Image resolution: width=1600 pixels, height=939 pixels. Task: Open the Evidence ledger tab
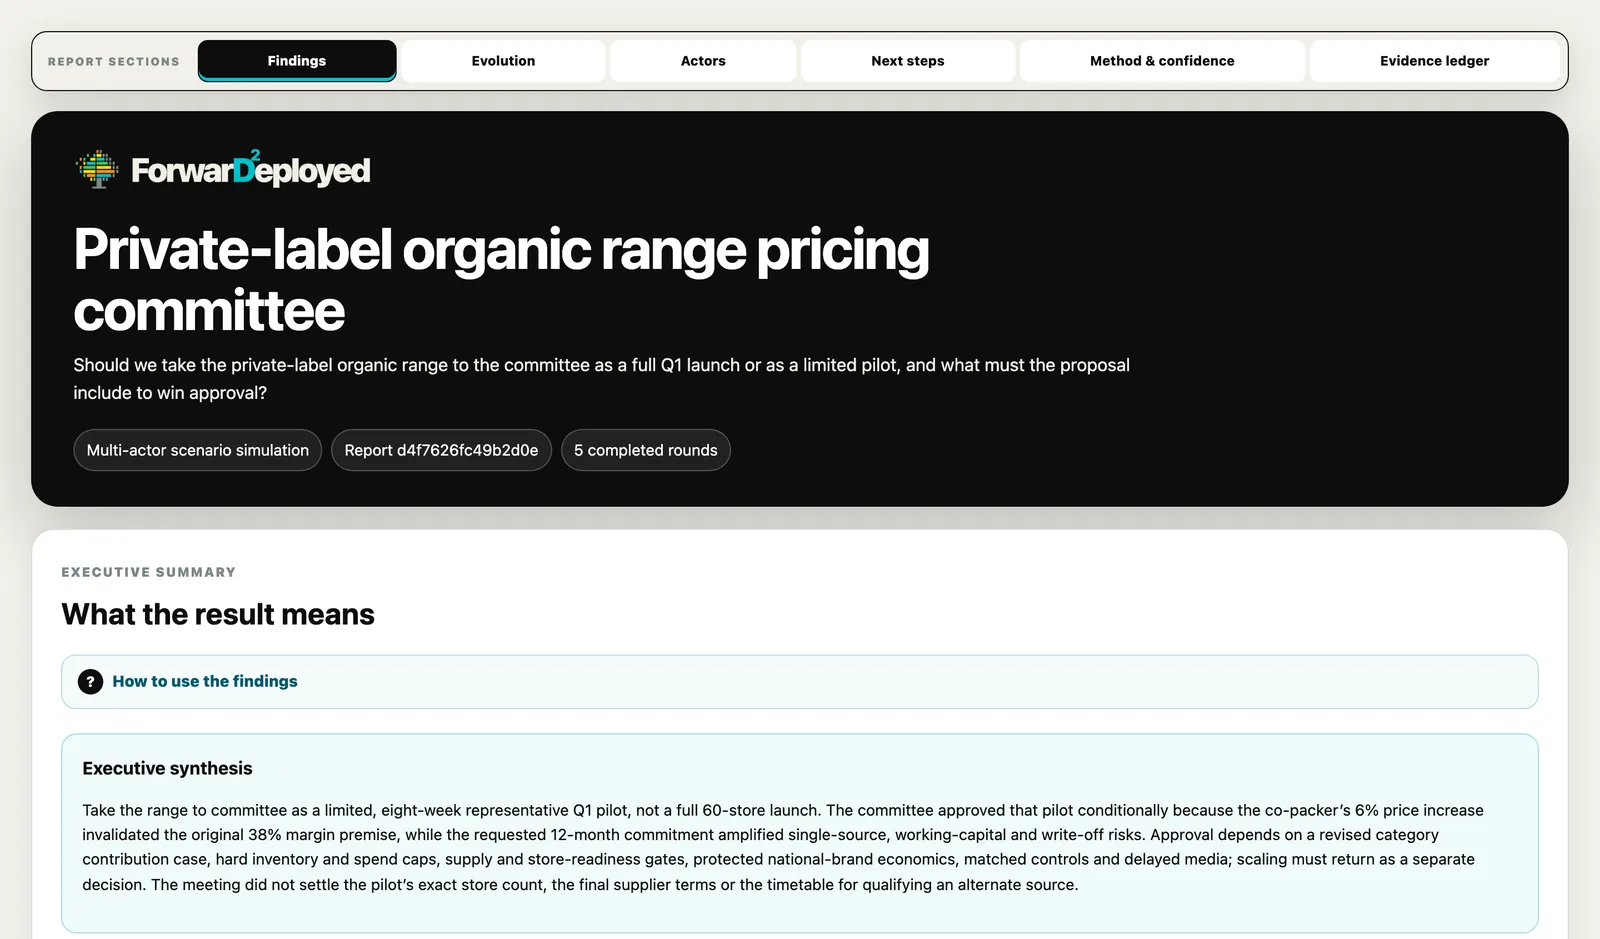1435,61
